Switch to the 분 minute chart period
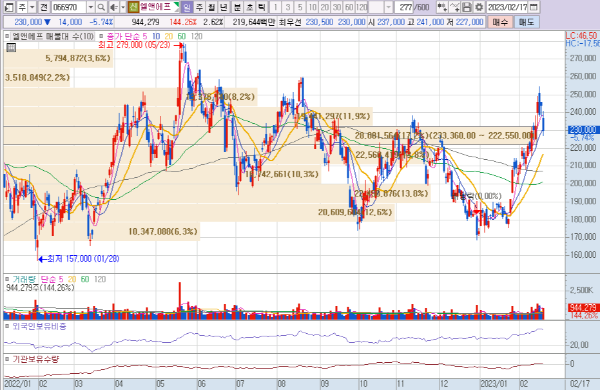This screenshot has height=390, width=600. 237,7
